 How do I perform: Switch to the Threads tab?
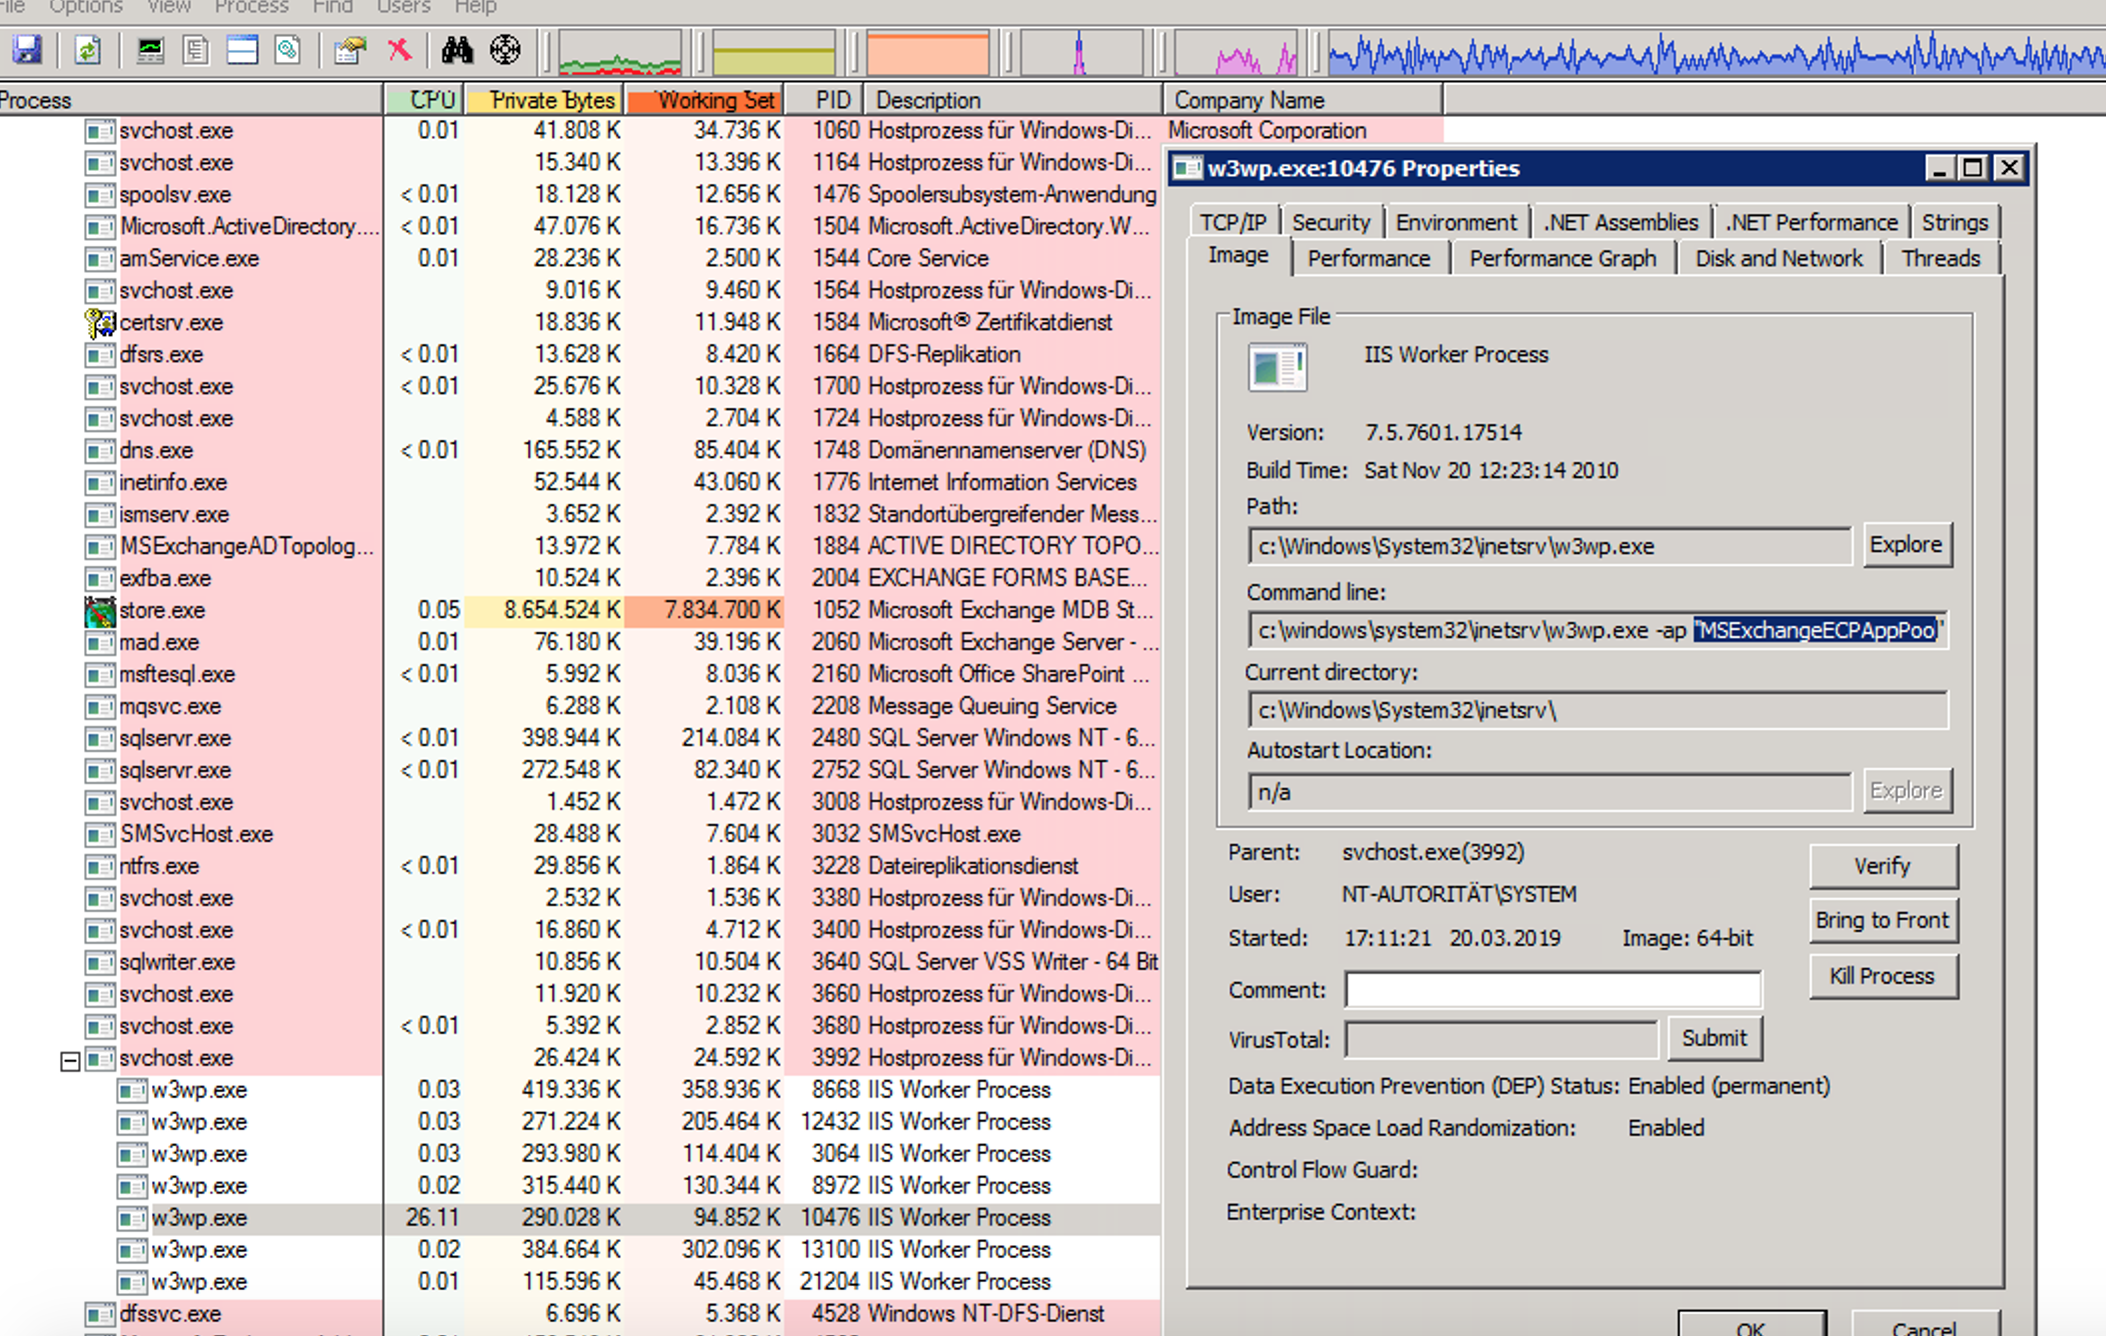click(x=1941, y=258)
